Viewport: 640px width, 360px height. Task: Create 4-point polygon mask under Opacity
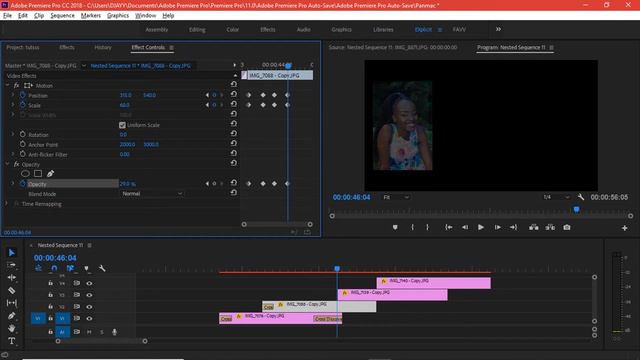coord(38,174)
